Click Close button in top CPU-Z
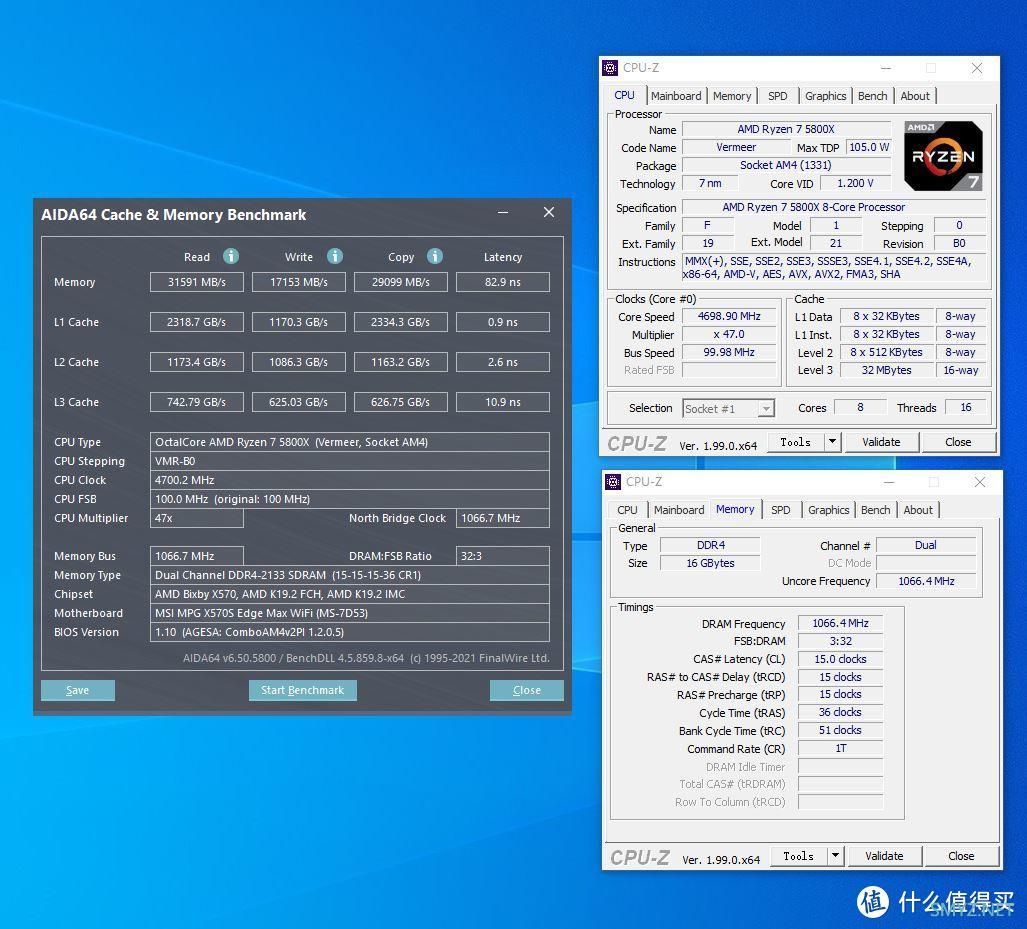The height and width of the screenshot is (929, 1027). (958, 442)
